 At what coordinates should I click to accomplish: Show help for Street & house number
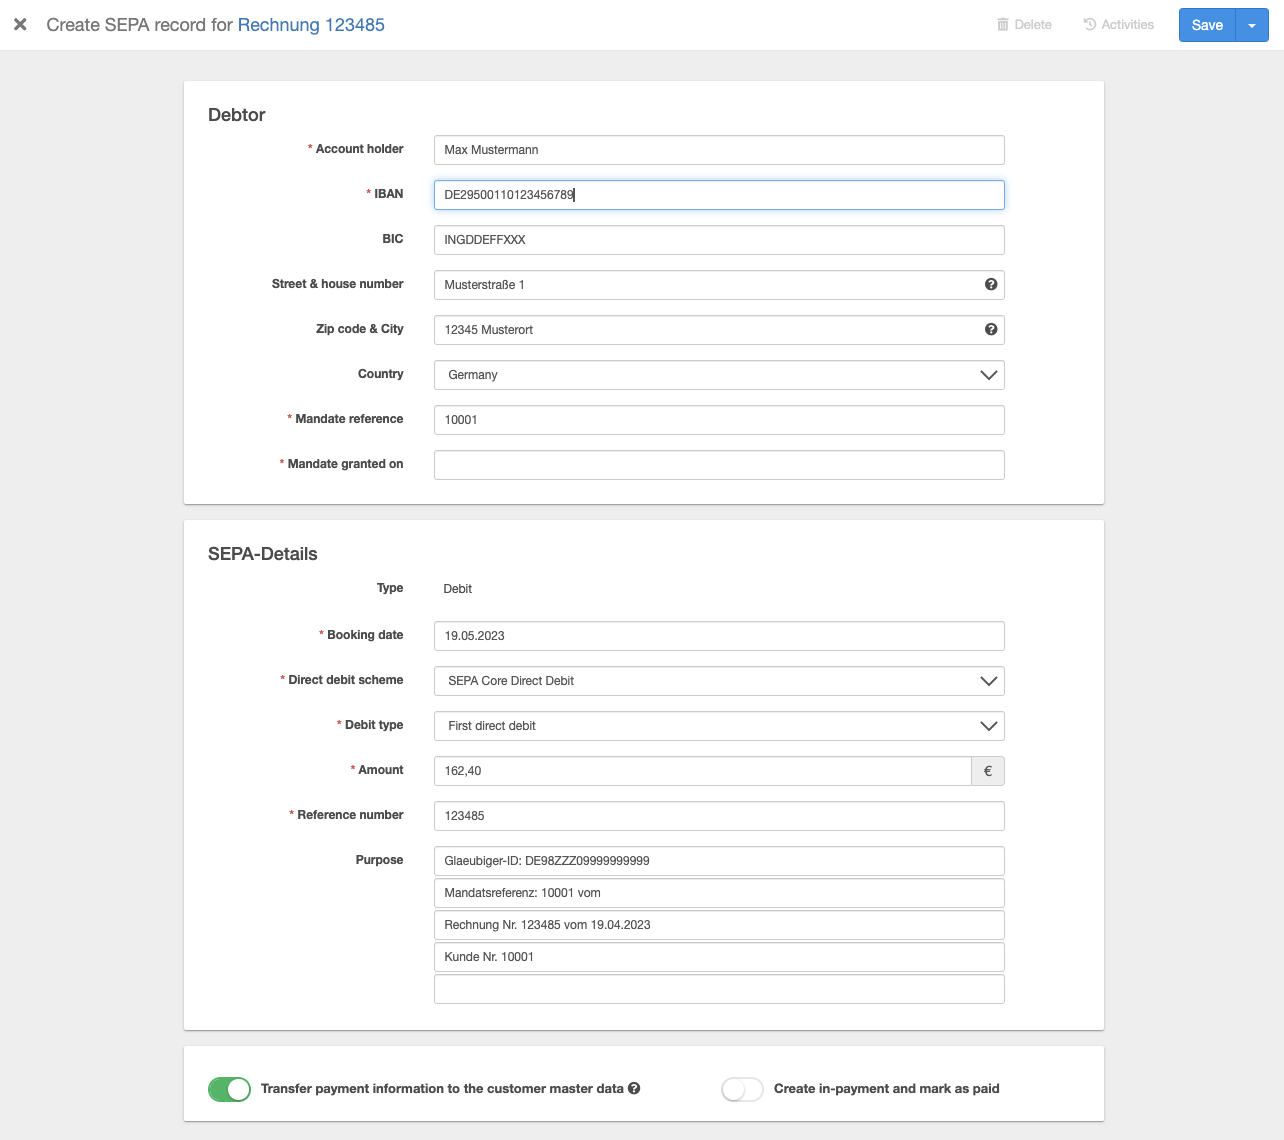click(991, 284)
